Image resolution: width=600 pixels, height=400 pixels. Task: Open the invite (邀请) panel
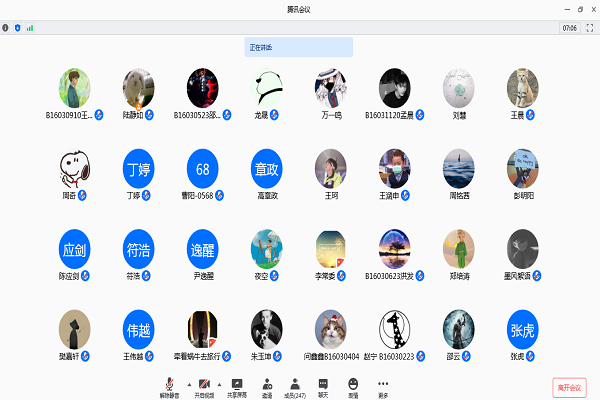pyautogui.click(x=266, y=386)
